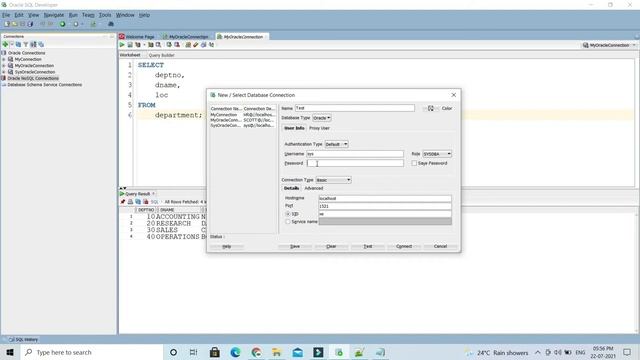This screenshot has width=640, height=360.
Task: Open Microsoft Store from the taskbar
Action: 215,352
